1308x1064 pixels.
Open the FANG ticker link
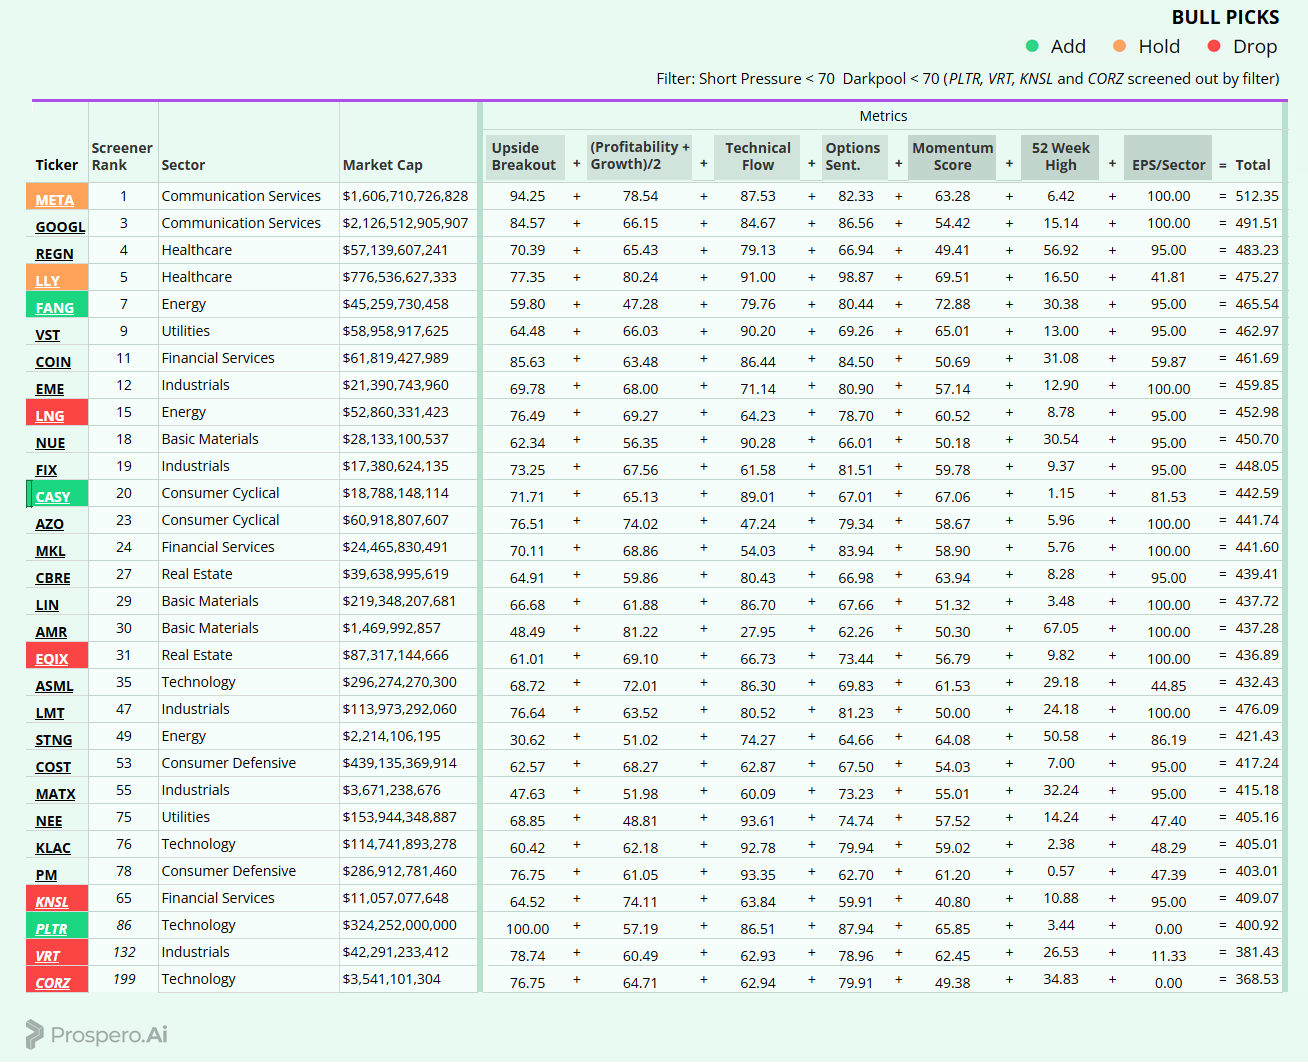[x=55, y=308]
